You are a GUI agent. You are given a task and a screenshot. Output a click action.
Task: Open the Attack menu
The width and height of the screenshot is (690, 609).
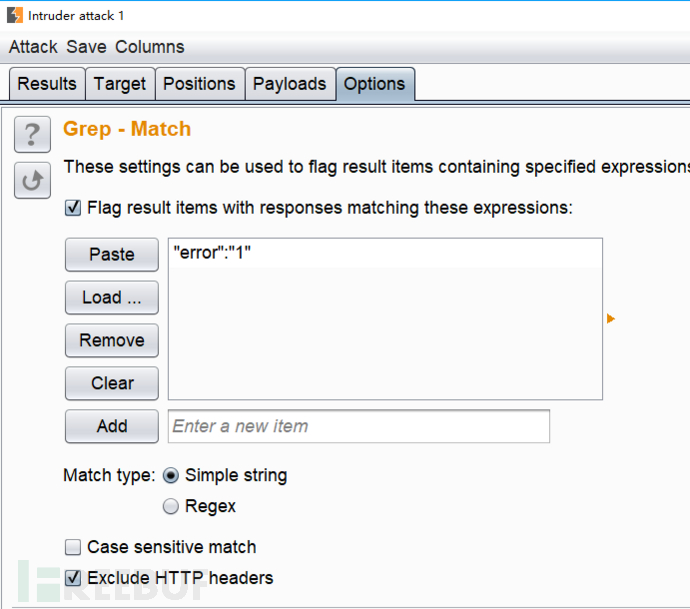[33, 47]
